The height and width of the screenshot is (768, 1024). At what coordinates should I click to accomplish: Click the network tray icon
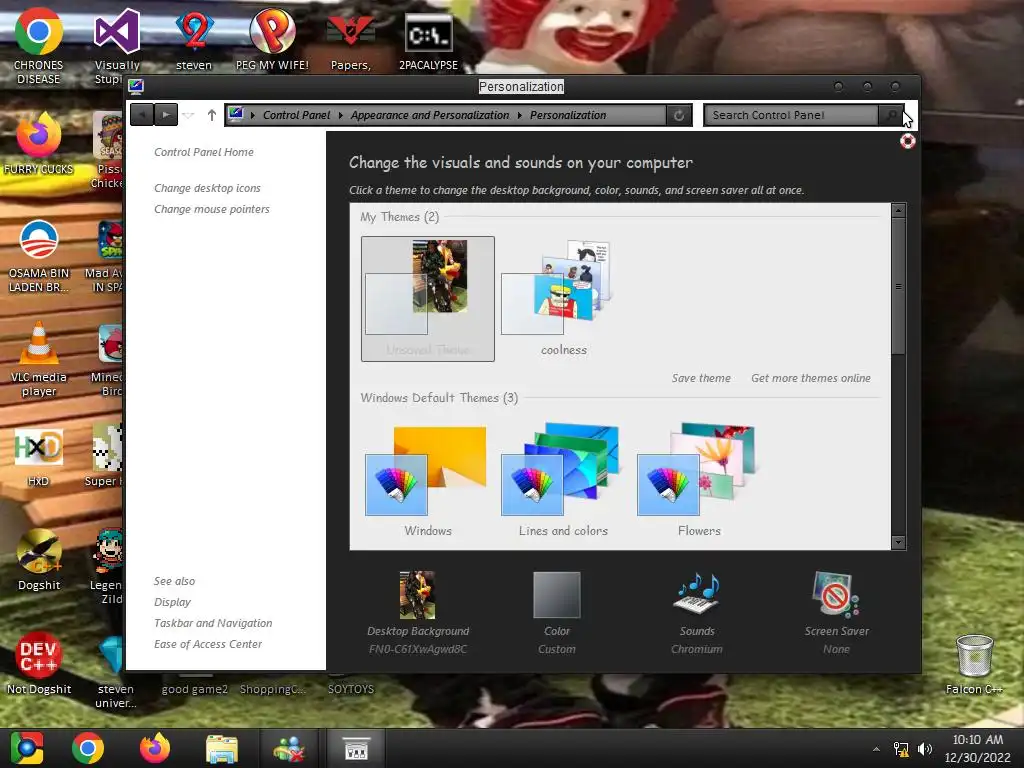[x=901, y=749]
